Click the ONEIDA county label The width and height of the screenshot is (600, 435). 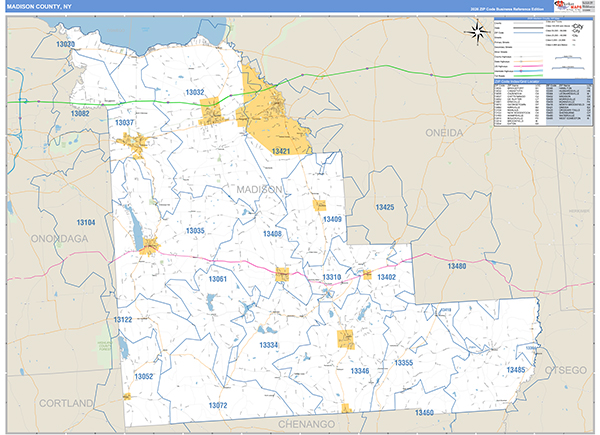click(444, 132)
